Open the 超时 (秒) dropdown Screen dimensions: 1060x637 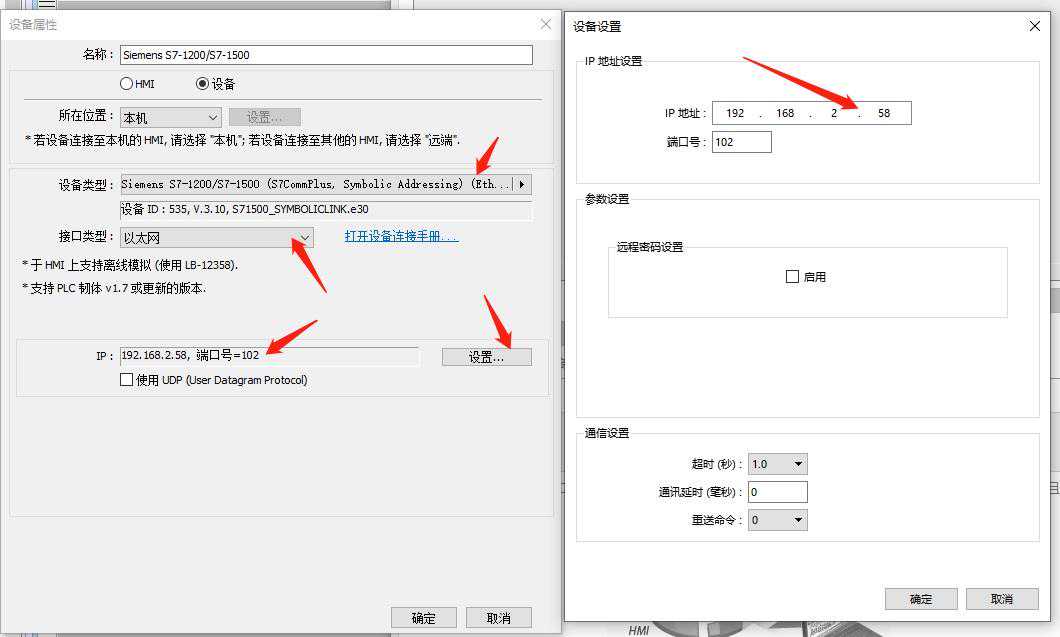(x=777, y=464)
